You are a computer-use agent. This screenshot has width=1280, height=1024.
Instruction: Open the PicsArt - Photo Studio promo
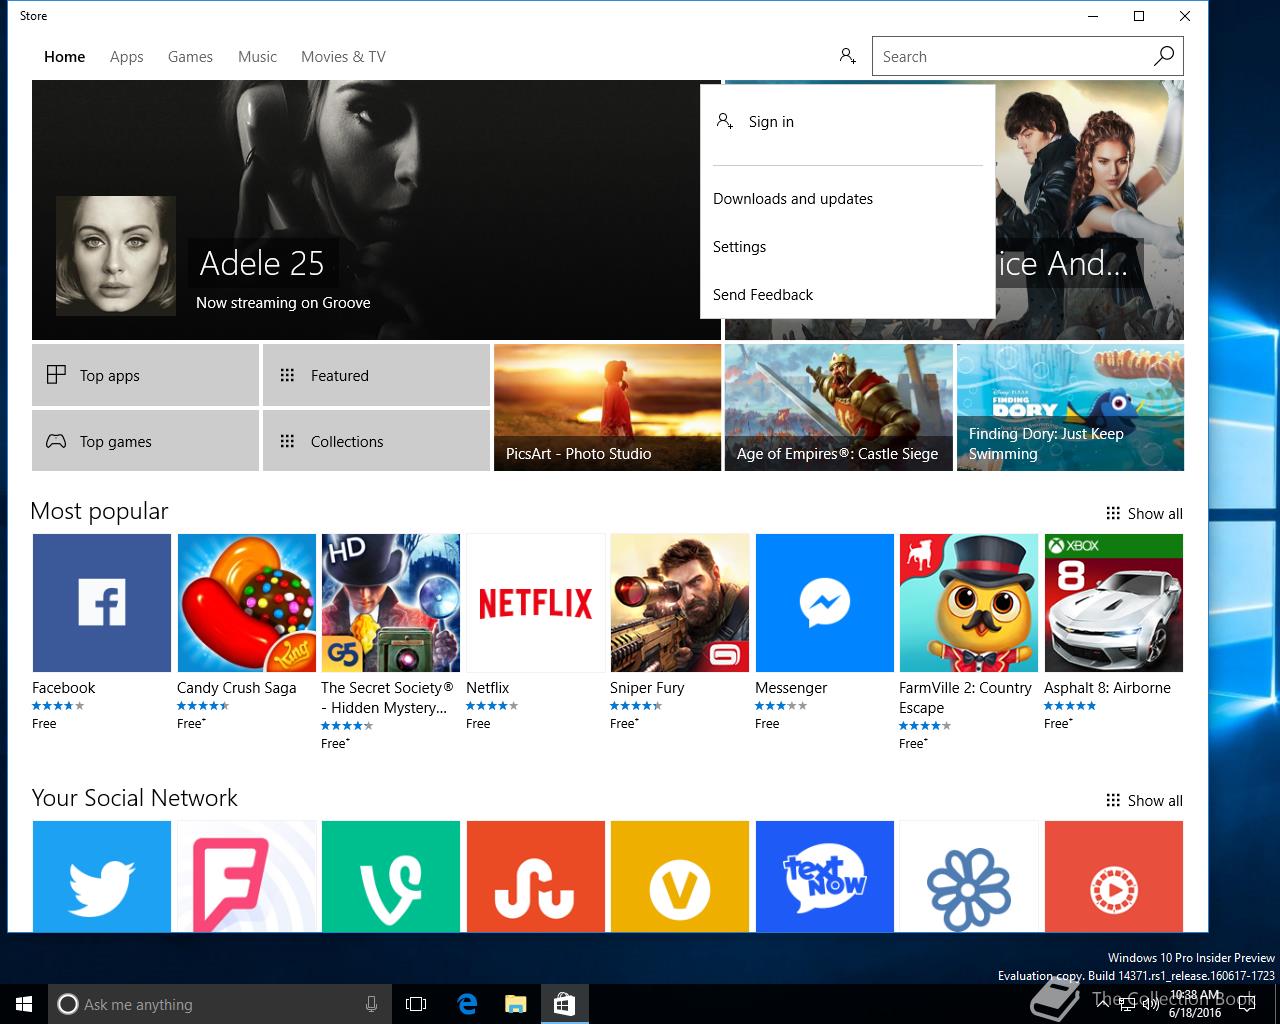tap(607, 407)
